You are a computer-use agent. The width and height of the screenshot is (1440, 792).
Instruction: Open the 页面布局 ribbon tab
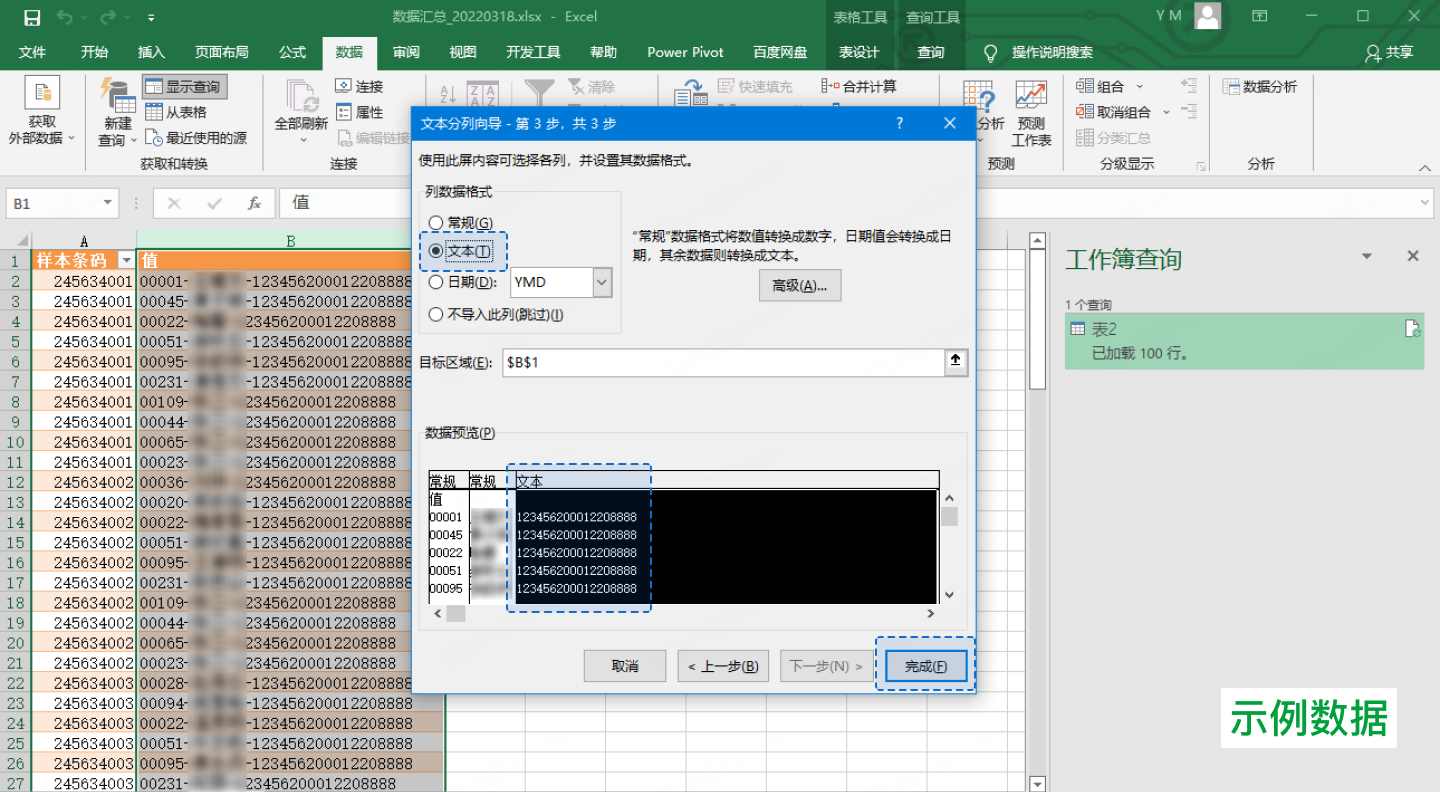click(x=222, y=52)
